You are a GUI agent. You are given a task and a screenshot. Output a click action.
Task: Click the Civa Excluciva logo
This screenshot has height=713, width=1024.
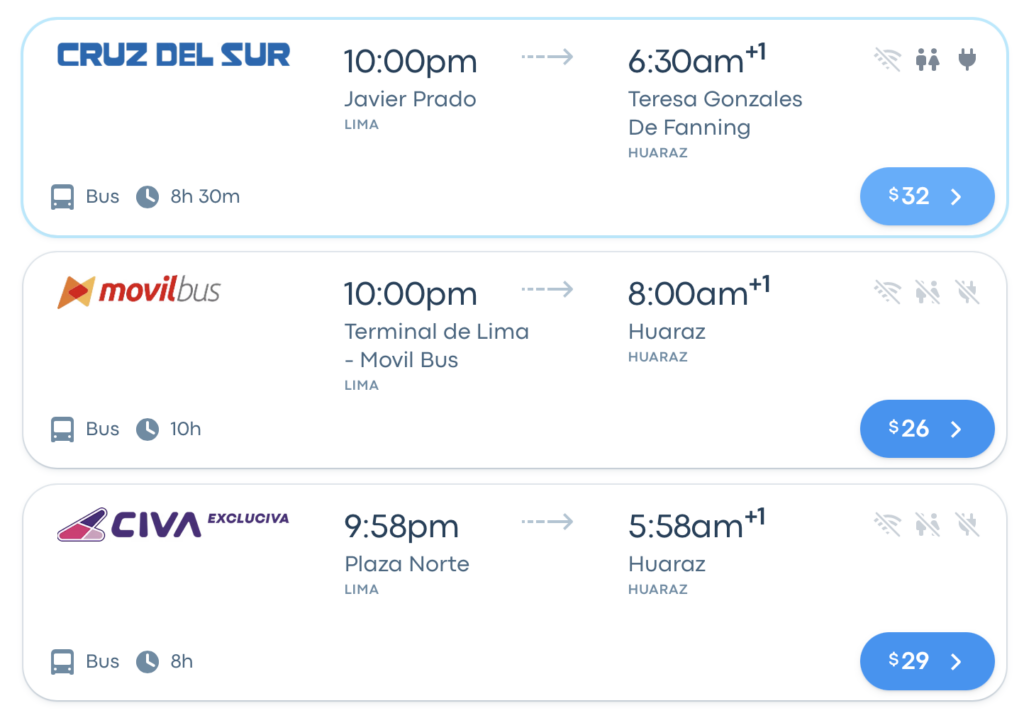coord(173,524)
